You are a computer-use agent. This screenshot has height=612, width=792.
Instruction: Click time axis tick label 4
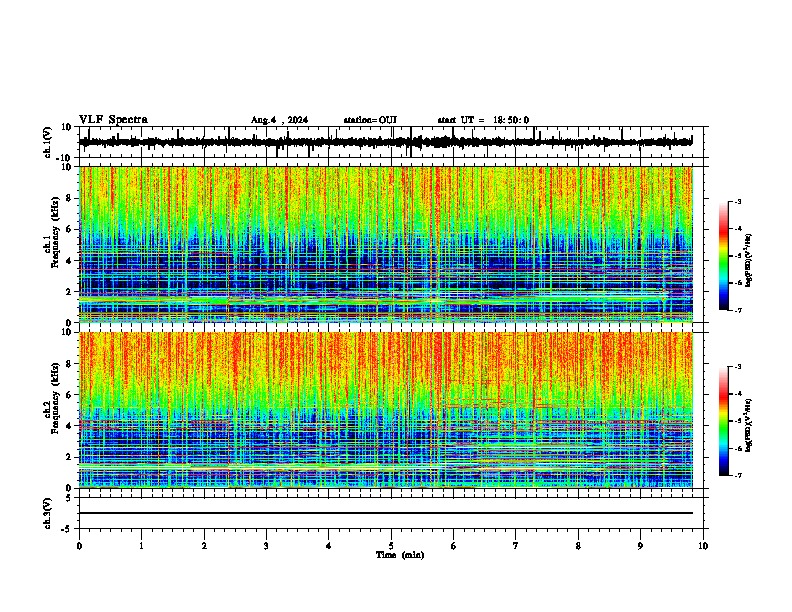click(x=329, y=546)
